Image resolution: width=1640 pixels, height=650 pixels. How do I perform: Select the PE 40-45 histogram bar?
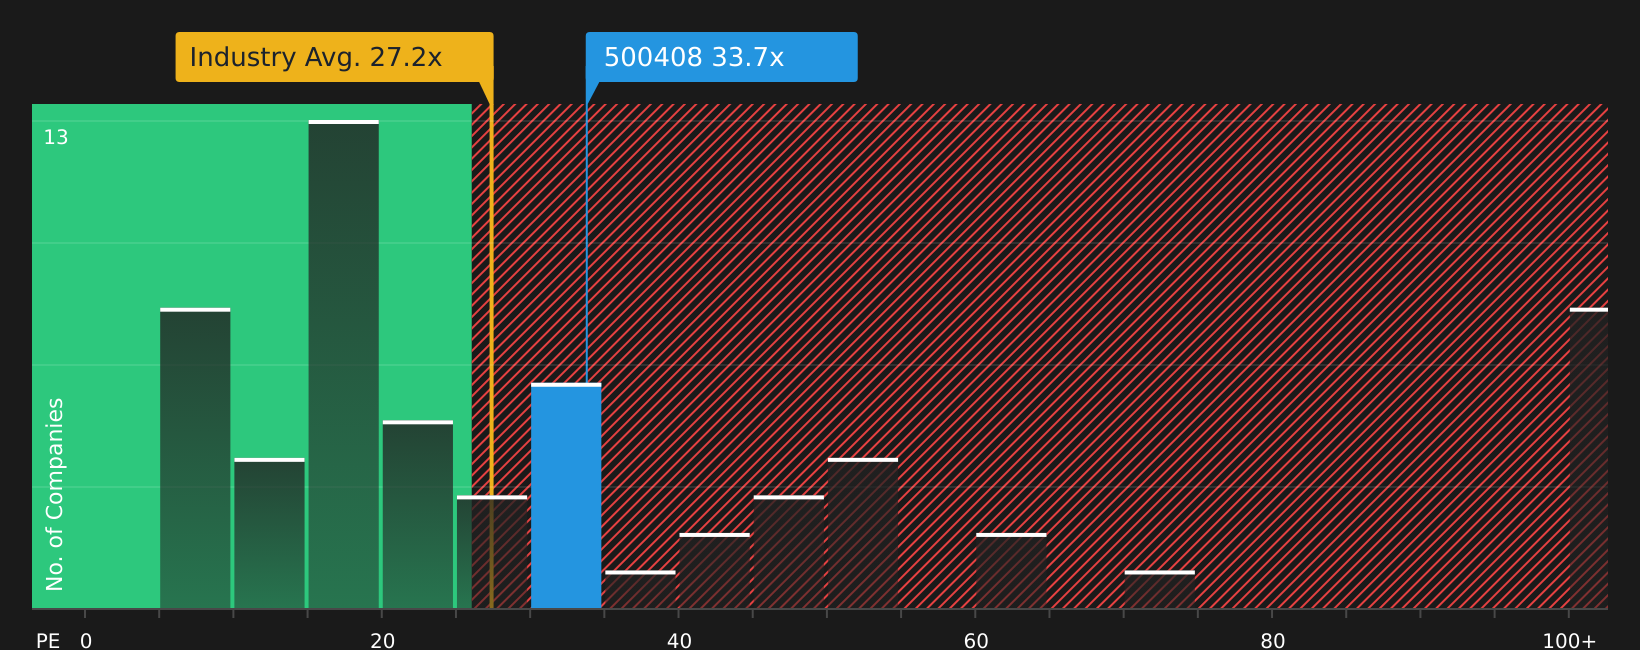click(715, 571)
